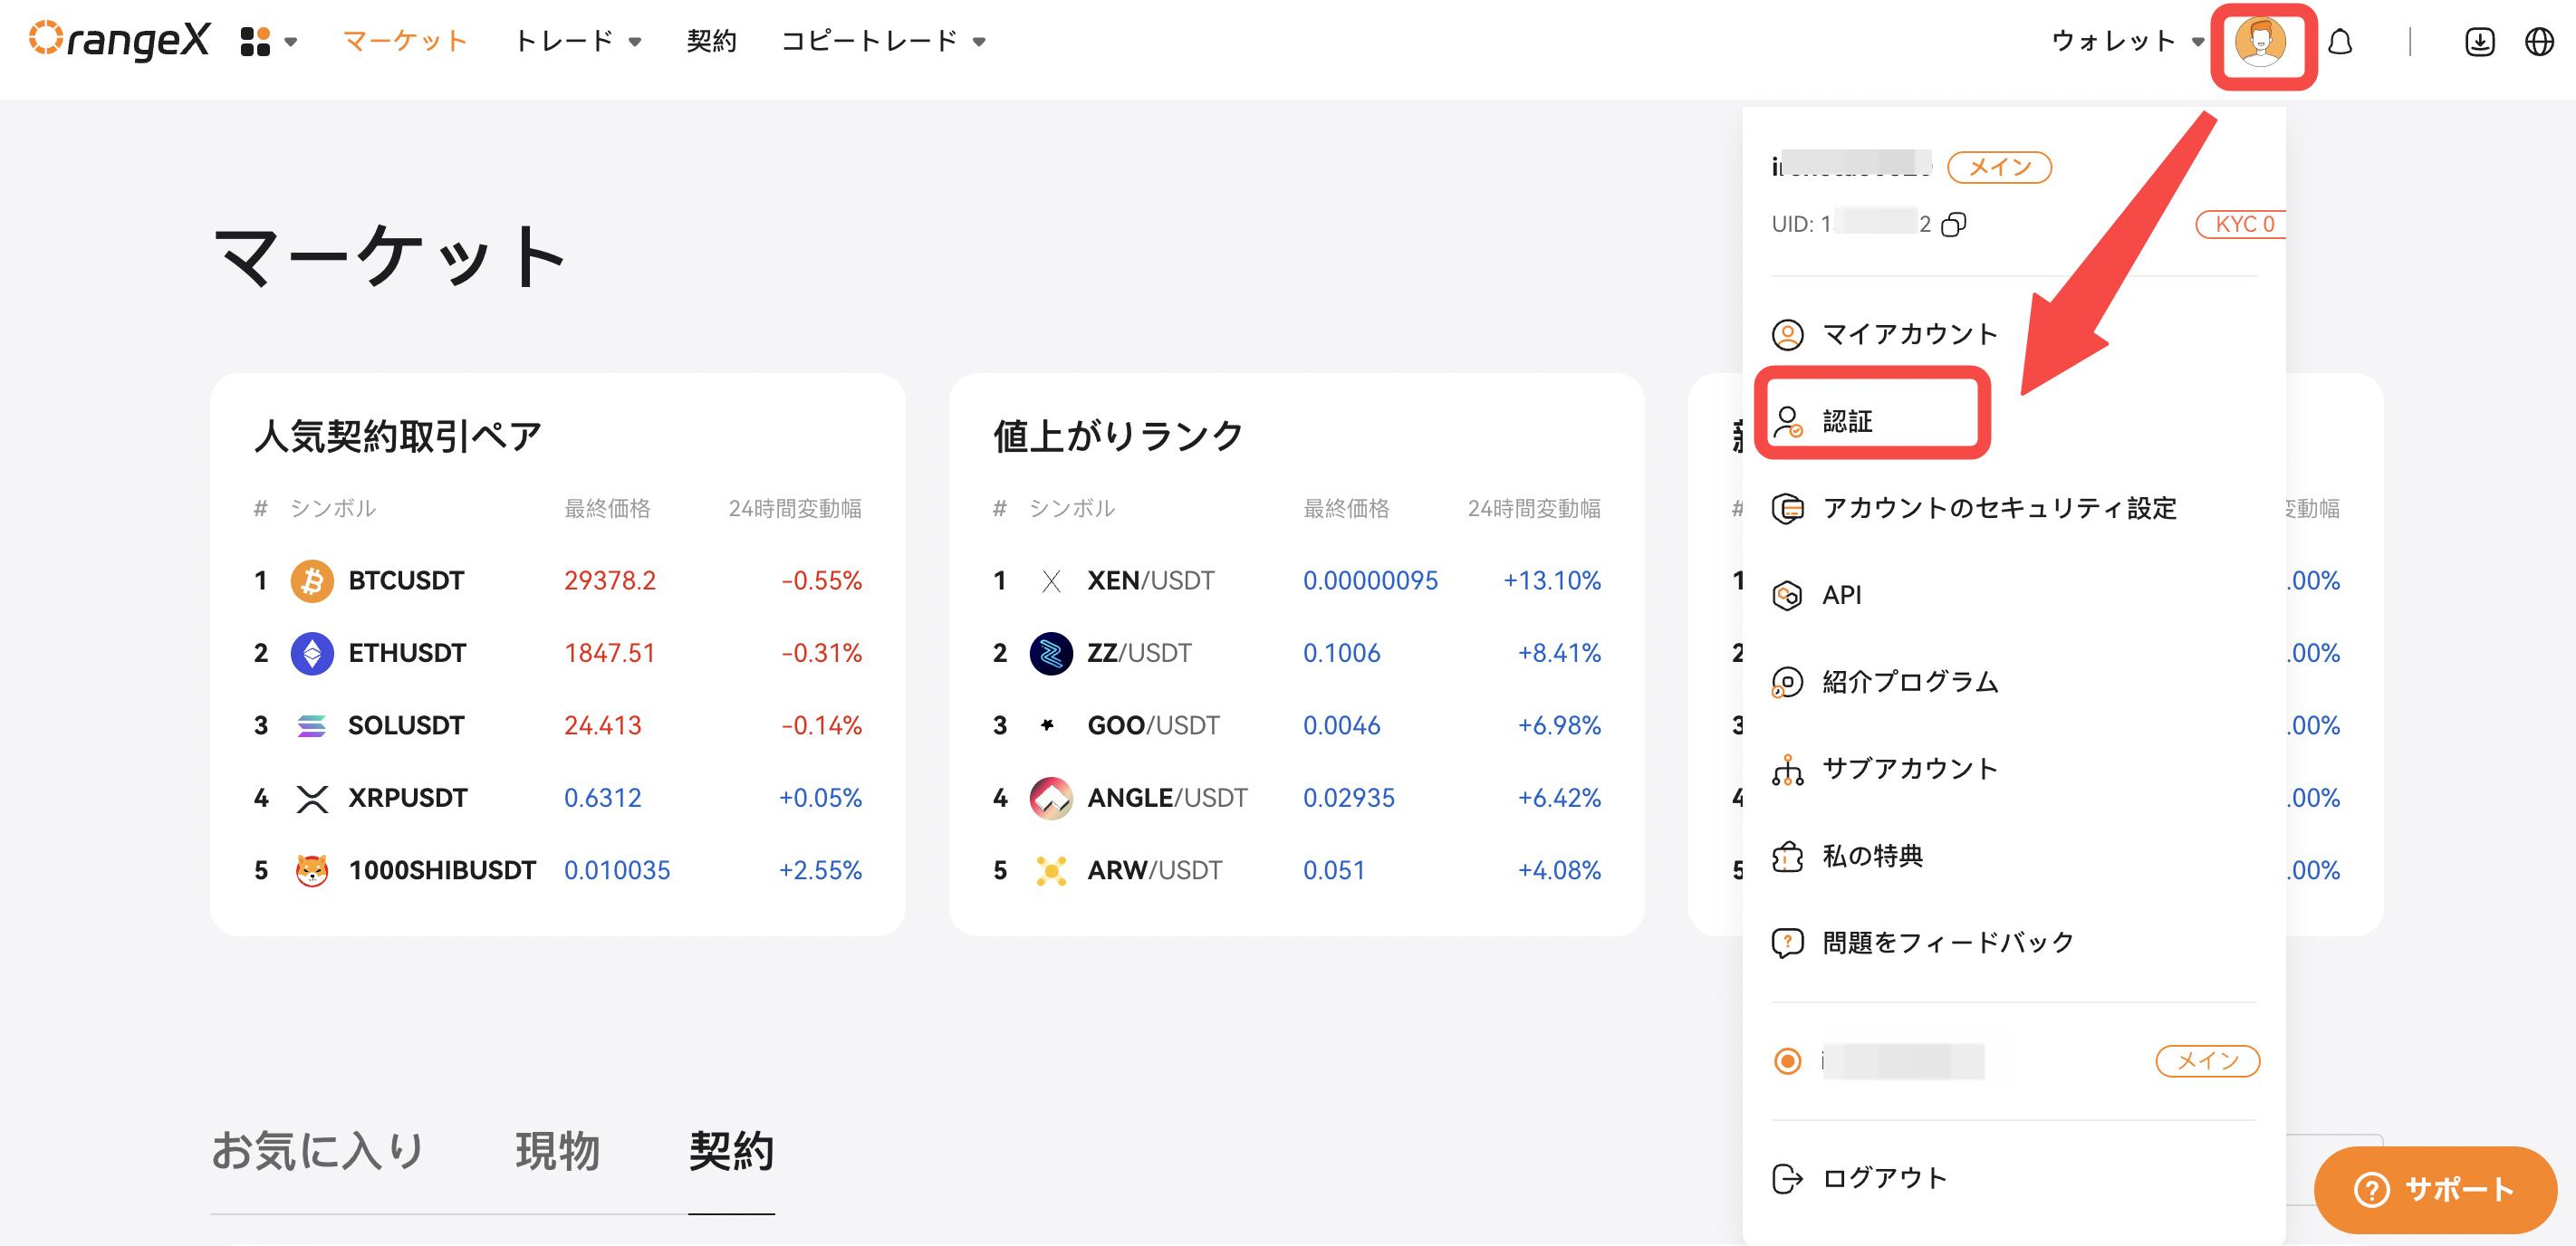Open the four-square apps grid icon
The width and height of the screenshot is (2576, 1246).
point(255,42)
